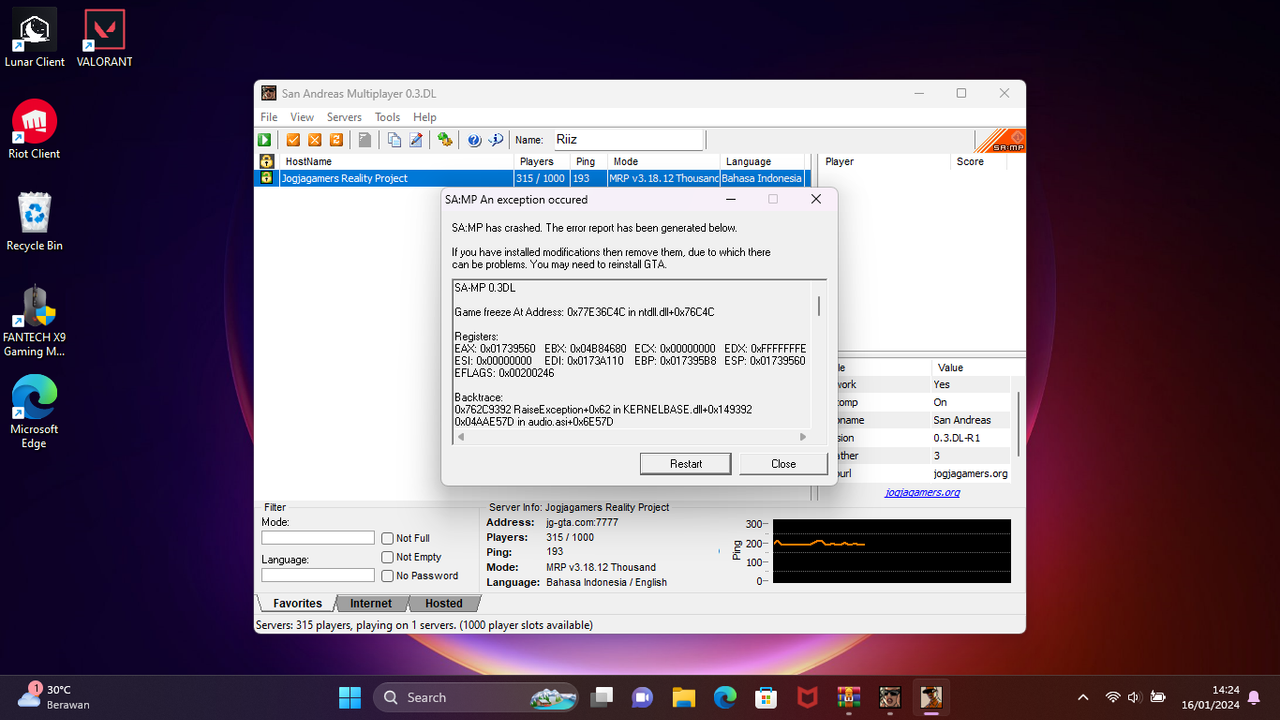Open Microsoft Store taskbar icon

tap(766, 697)
